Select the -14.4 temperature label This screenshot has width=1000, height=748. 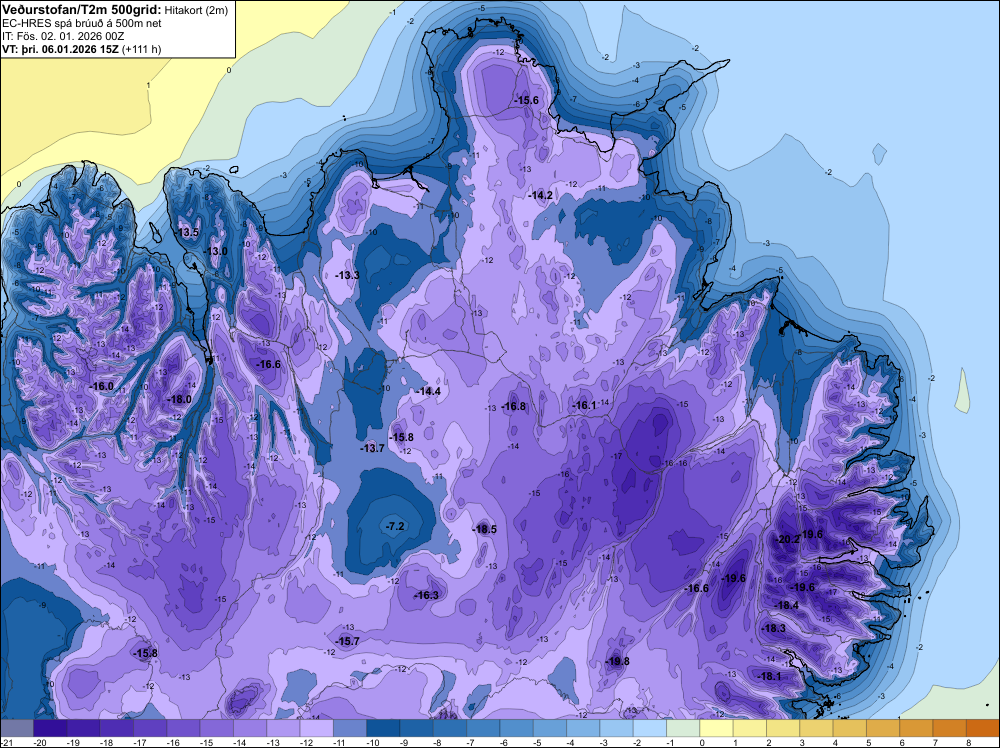(429, 392)
